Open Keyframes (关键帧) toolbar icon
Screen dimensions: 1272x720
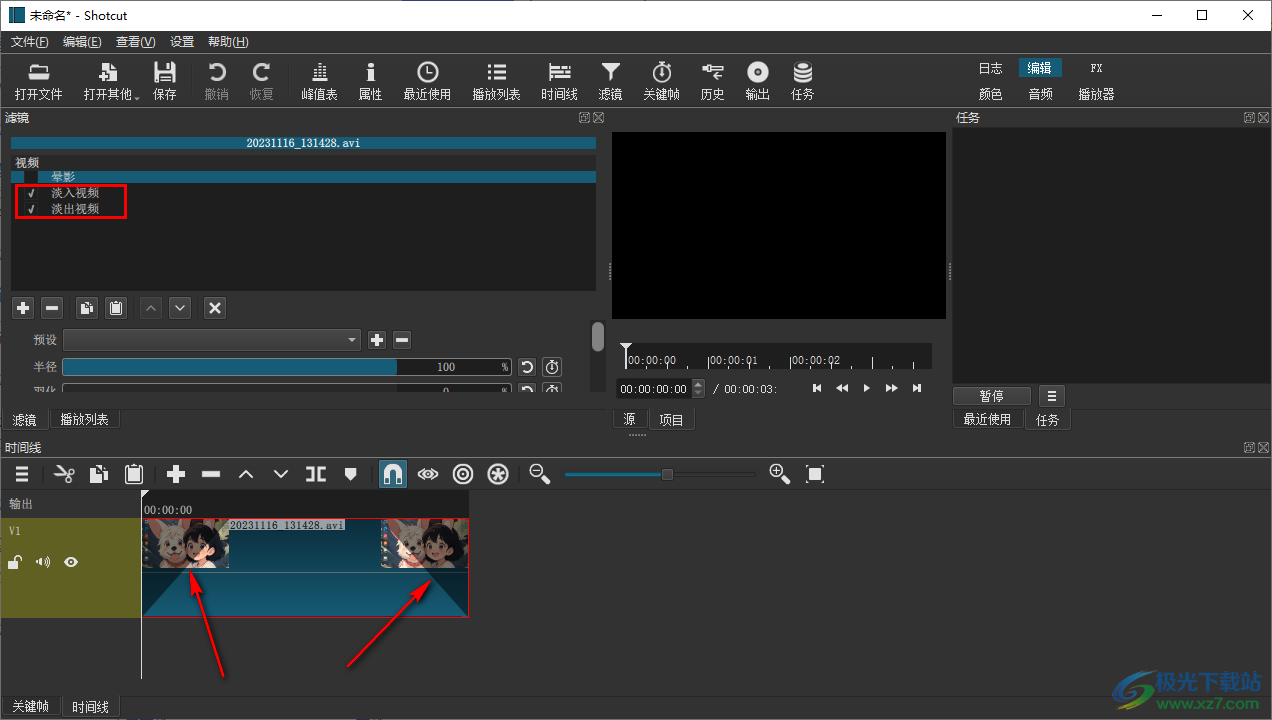[x=661, y=81]
